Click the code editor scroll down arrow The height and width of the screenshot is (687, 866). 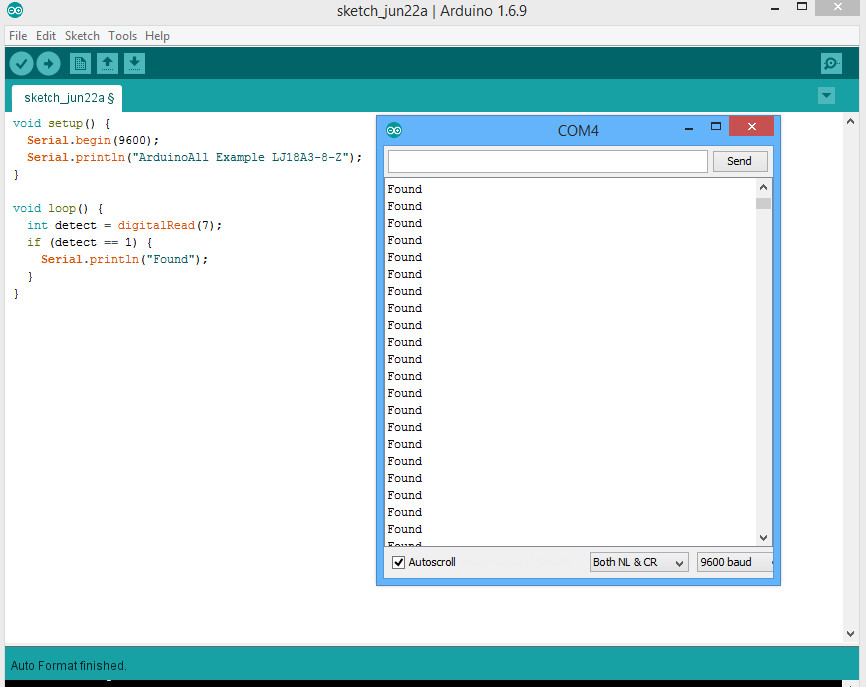click(851, 634)
